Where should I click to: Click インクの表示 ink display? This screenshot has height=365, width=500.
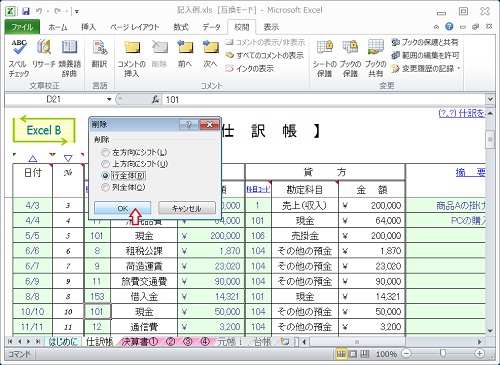249,68
